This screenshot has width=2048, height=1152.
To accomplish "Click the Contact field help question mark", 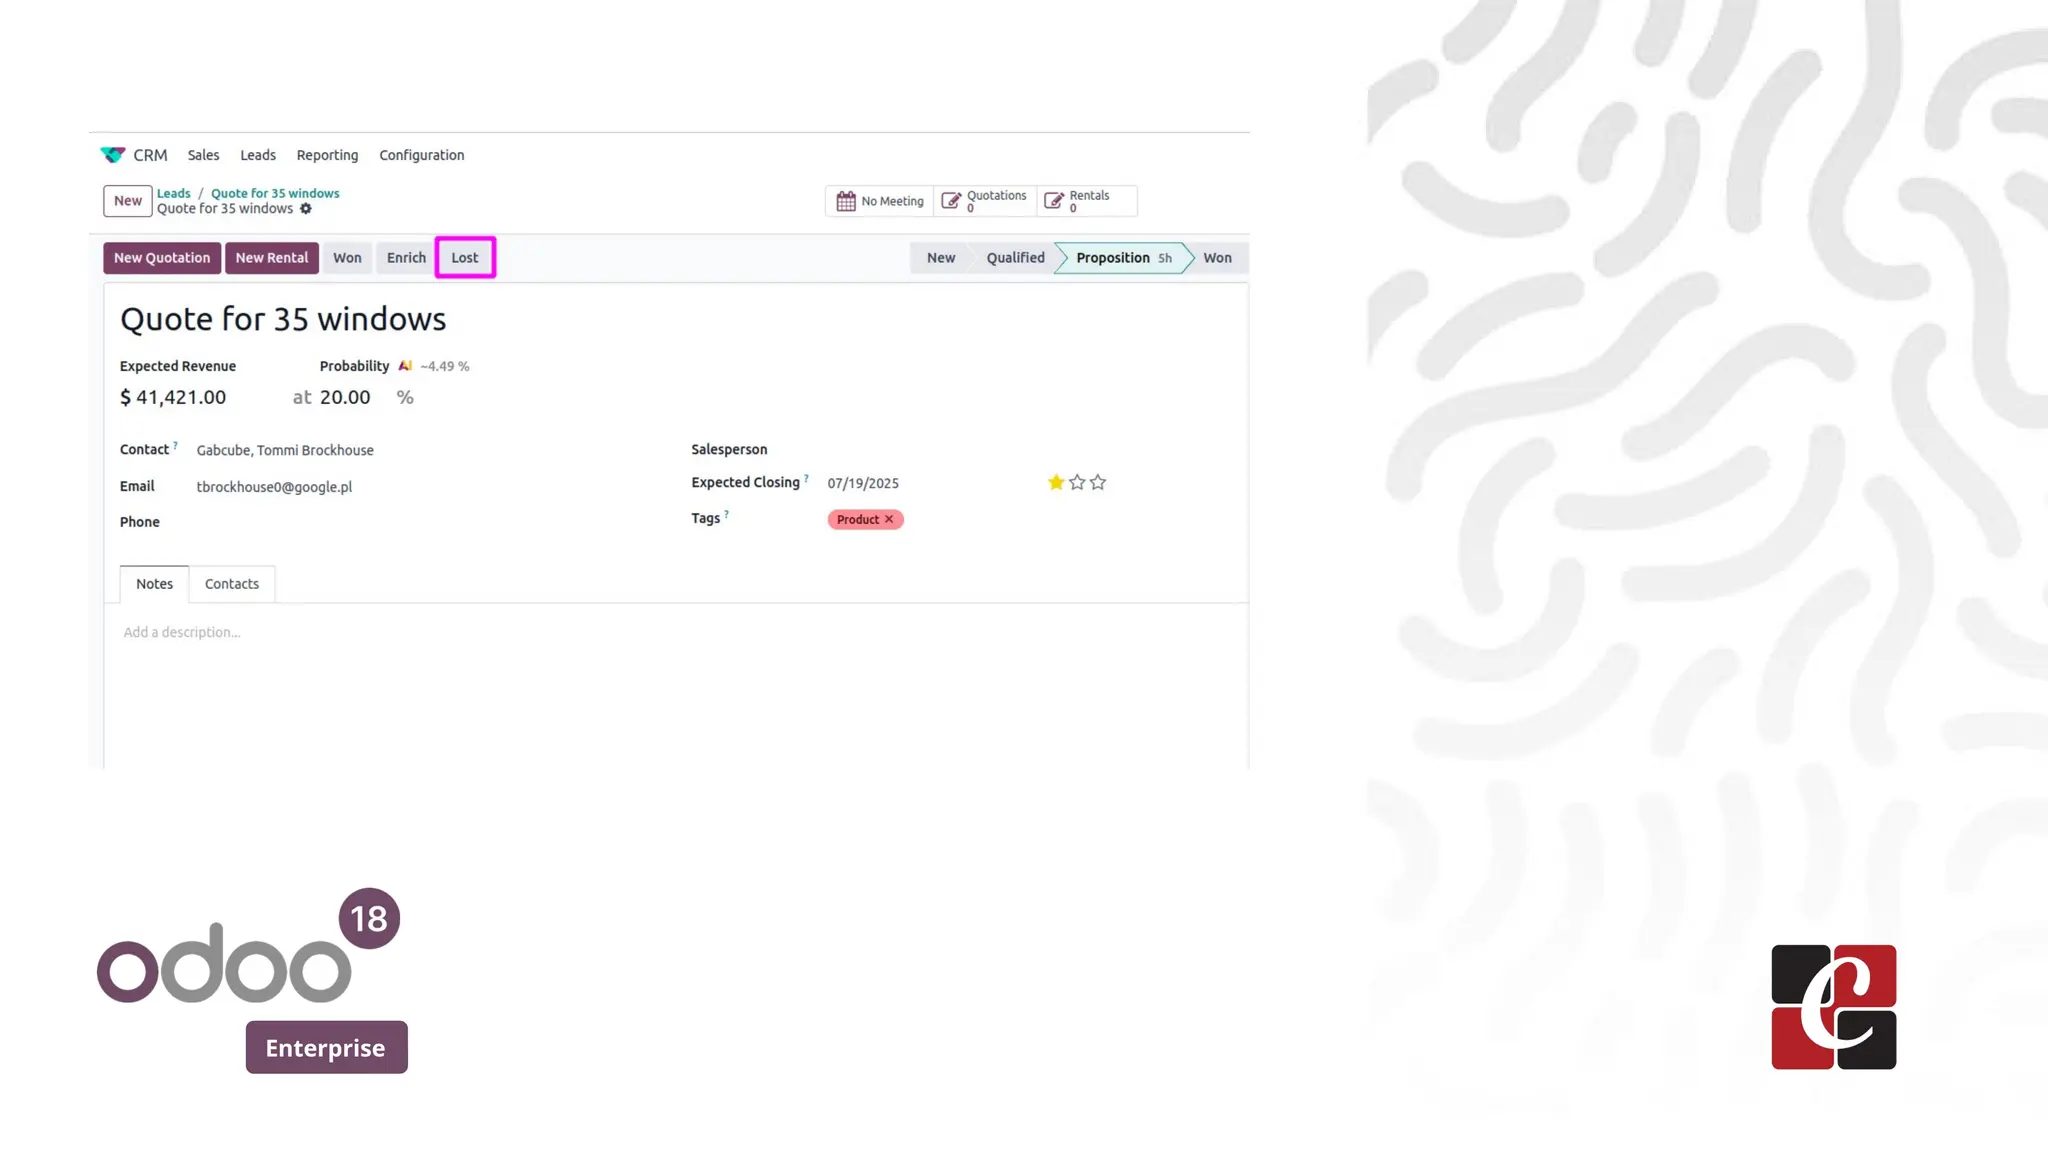I will coord(176,445).
